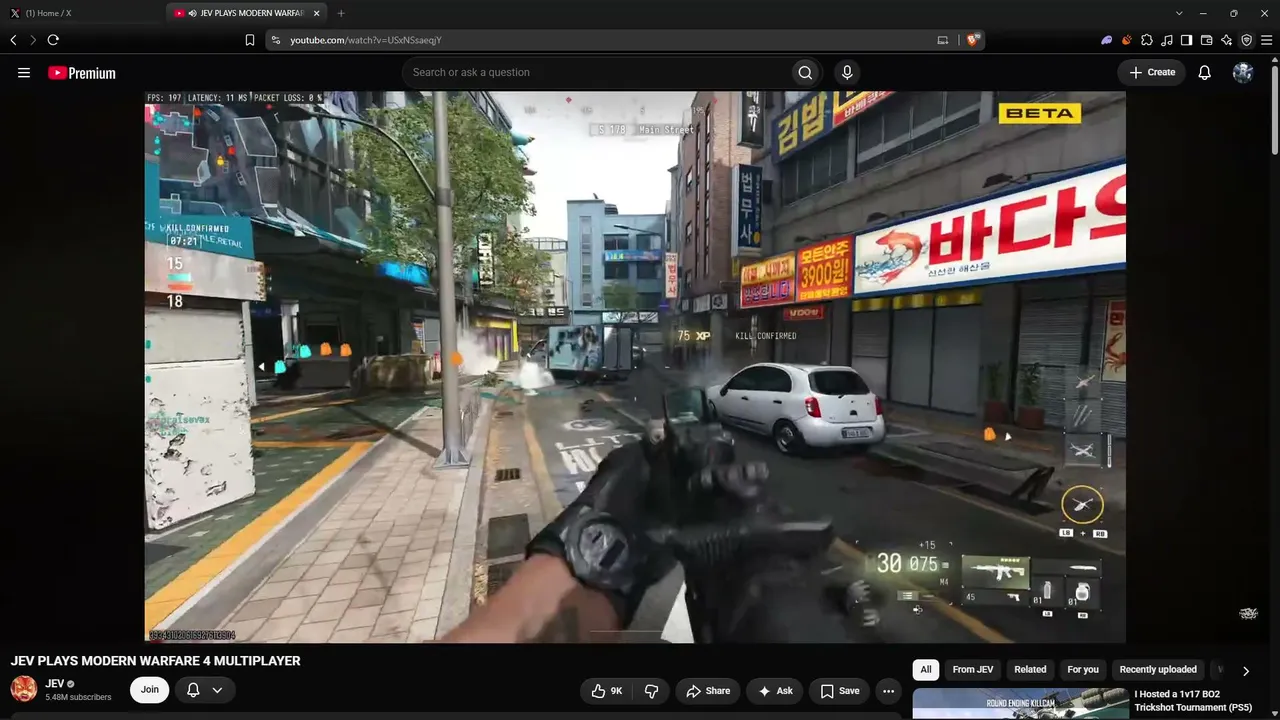1280x720 pixels.
Task: Switch to the Home / X tab
Action: click(x=80, y=13)
